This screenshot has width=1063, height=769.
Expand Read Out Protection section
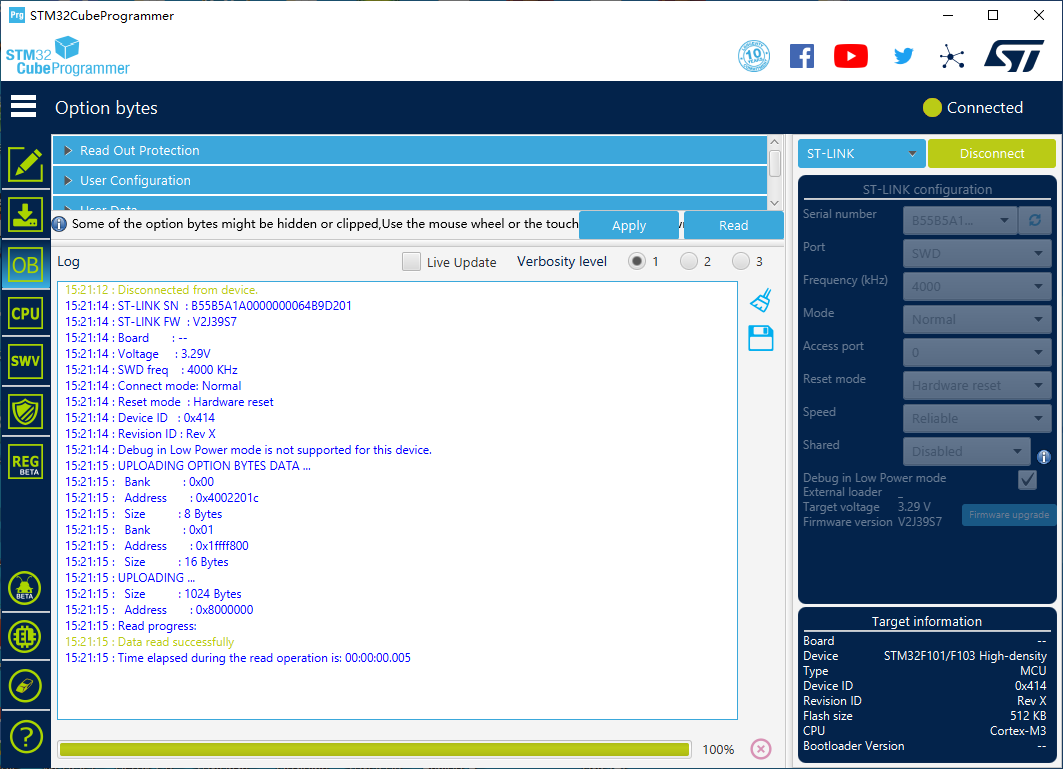point(409,151)
